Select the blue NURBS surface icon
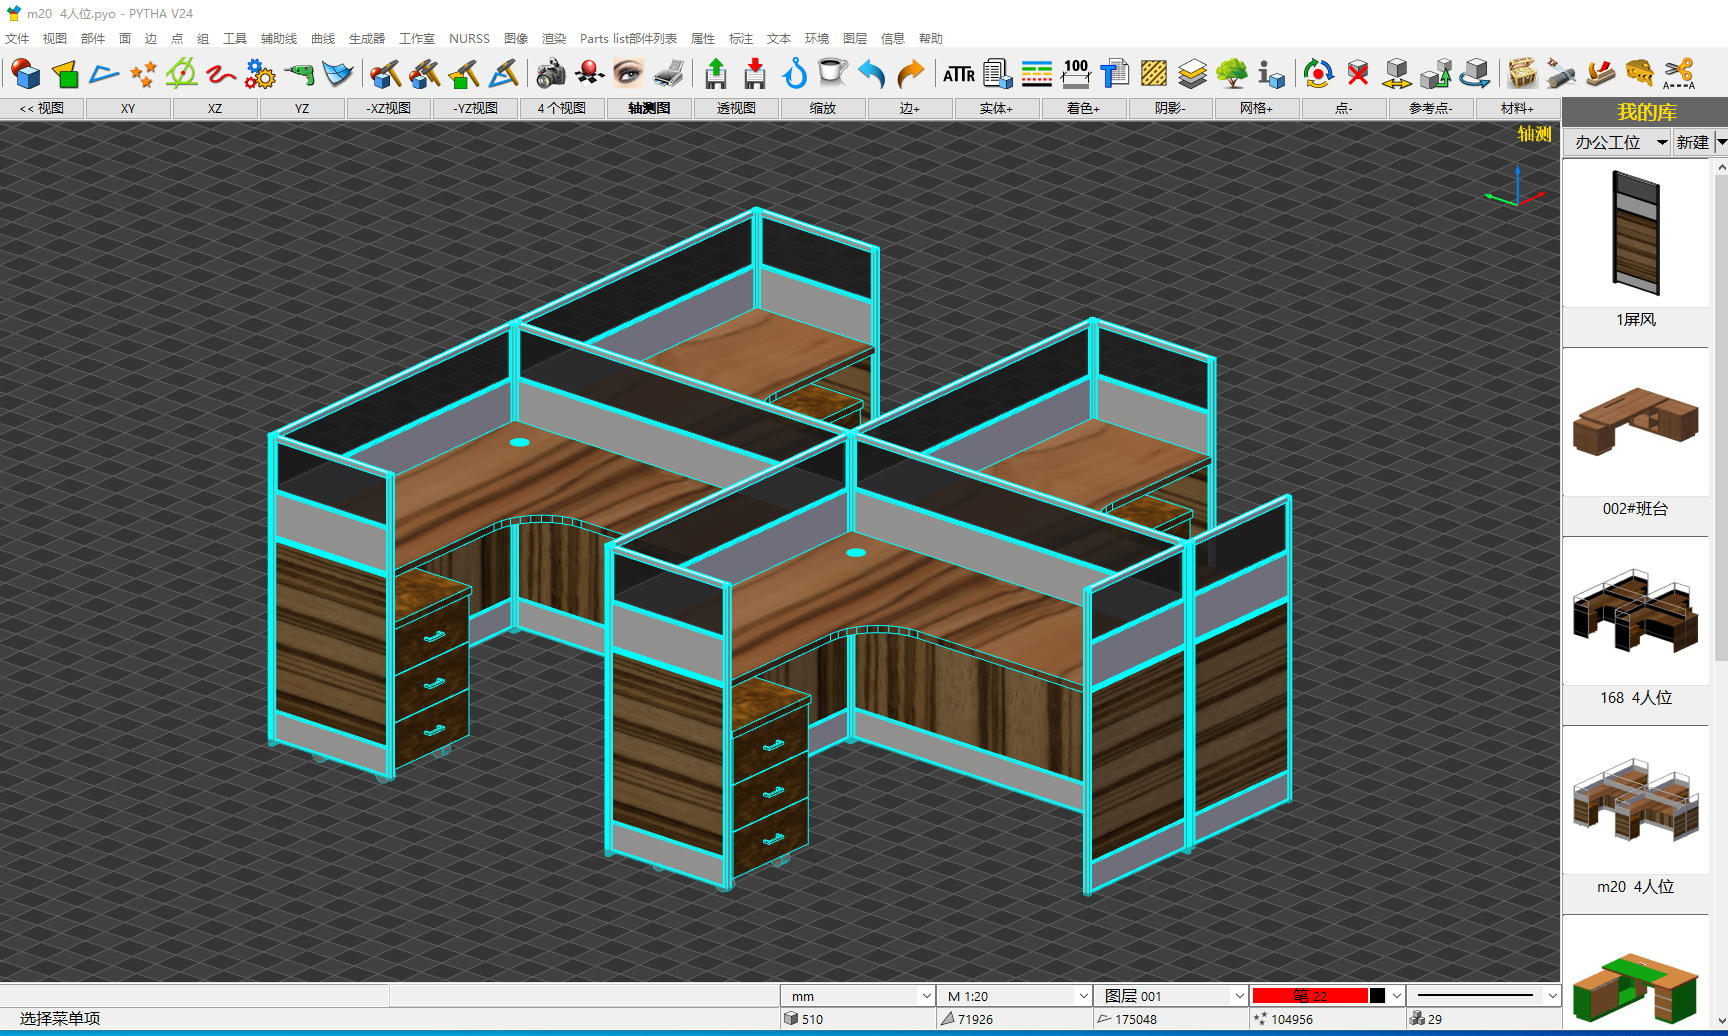1728x1036 pixels. click(x=338, y=74)
